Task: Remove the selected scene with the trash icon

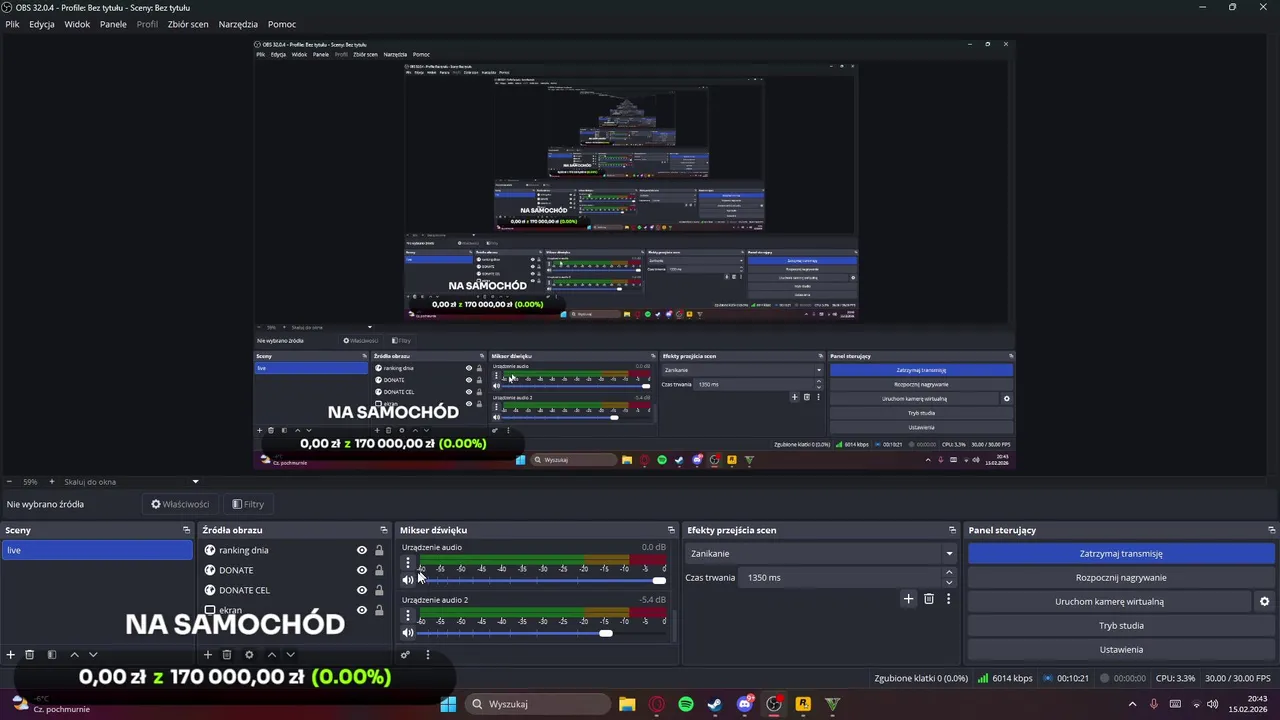Action: tap(29, 655)
